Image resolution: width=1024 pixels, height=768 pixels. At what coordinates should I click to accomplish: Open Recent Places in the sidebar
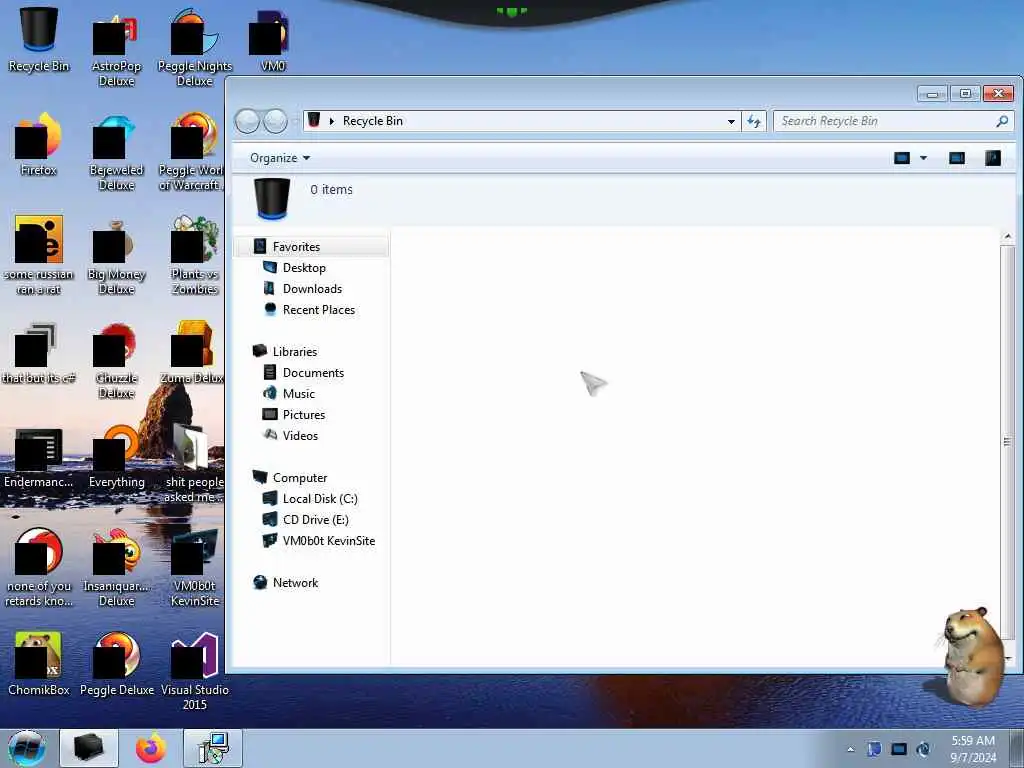pyautogui.click(x=319, y=310)
